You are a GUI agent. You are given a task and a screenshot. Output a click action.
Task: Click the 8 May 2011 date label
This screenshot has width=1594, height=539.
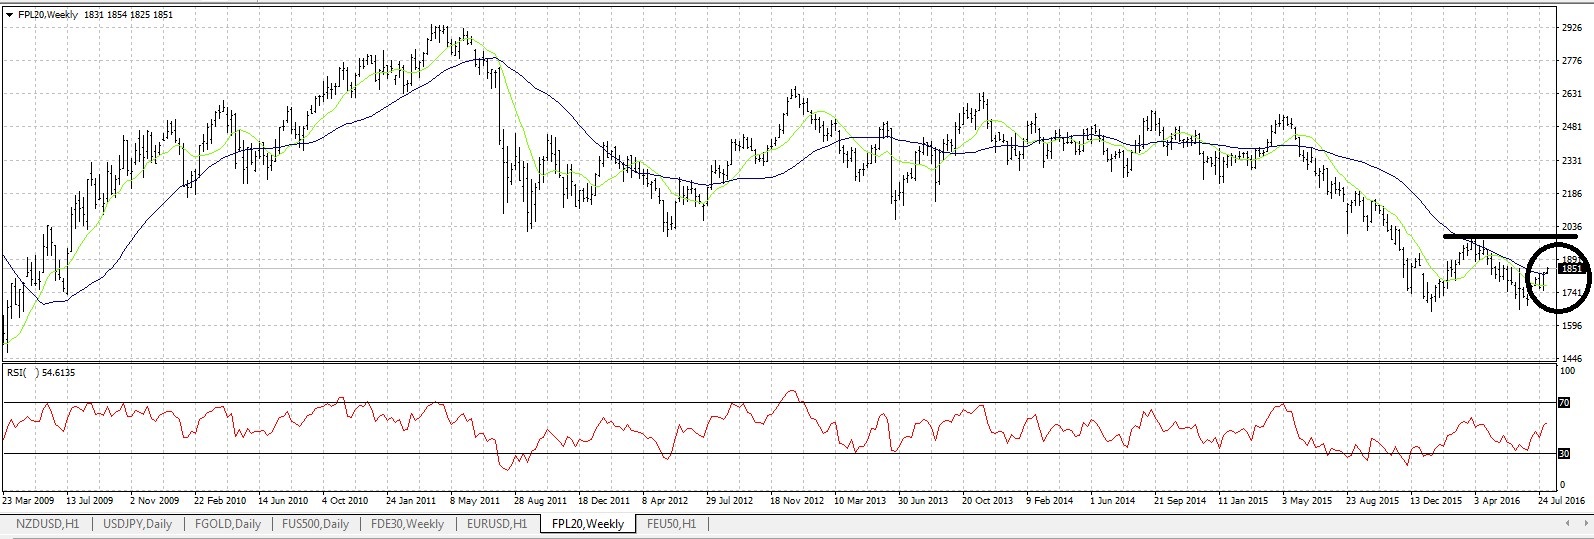[475, 499]
